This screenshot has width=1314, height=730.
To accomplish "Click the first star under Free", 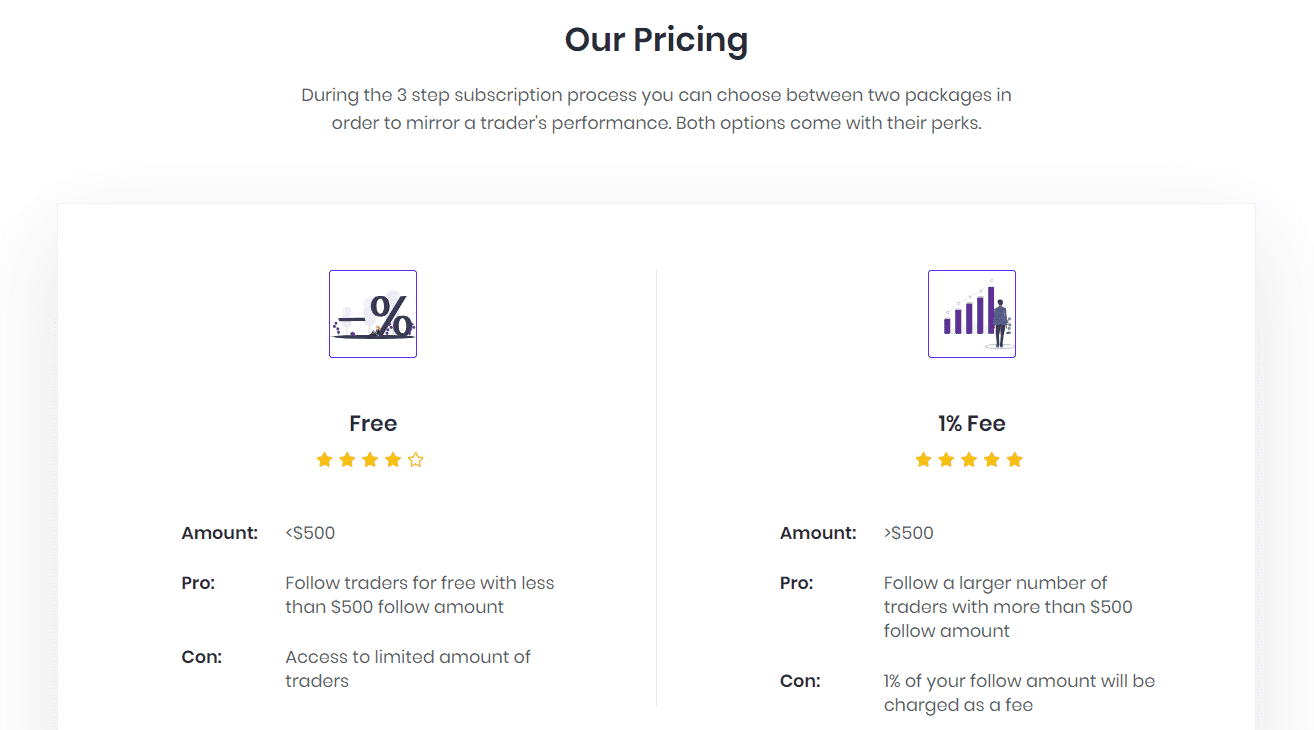I will (x=324, y=460).
